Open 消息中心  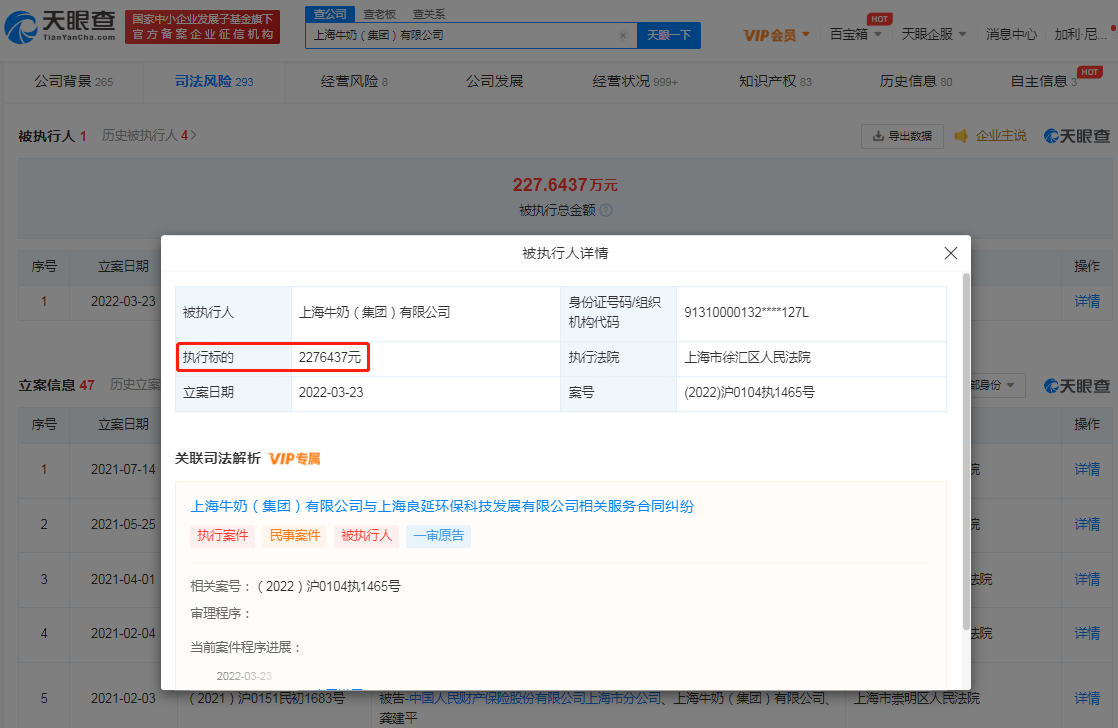1011,34
